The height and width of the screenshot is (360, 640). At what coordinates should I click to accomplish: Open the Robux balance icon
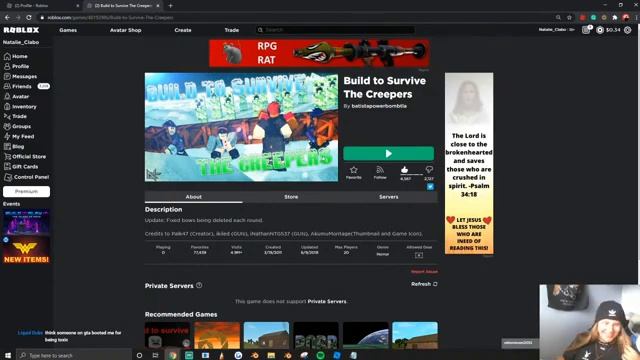[x=600, y=30]
